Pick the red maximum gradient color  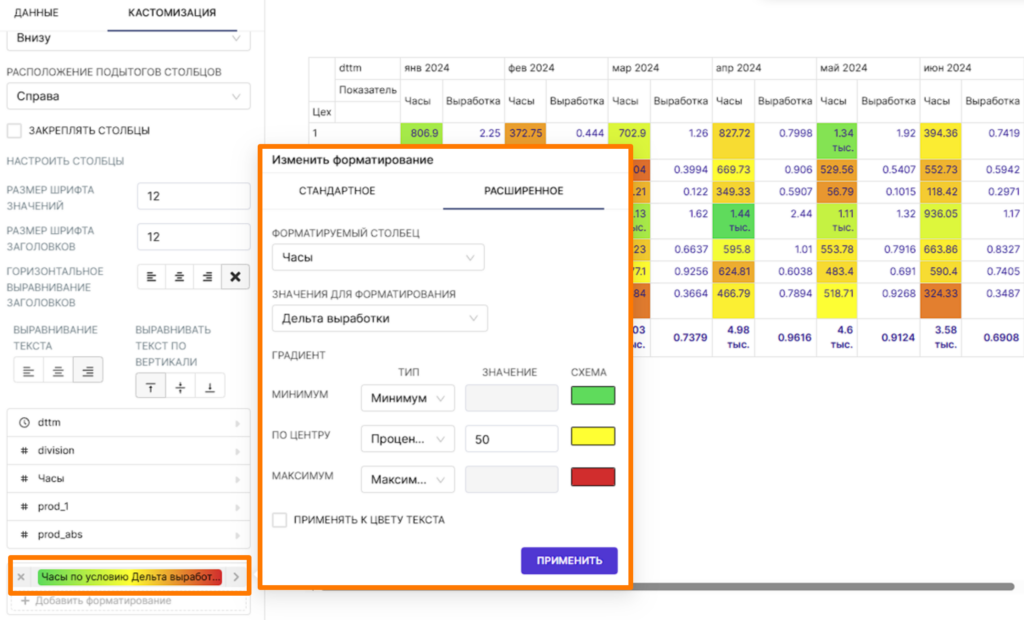pos(593,477)
